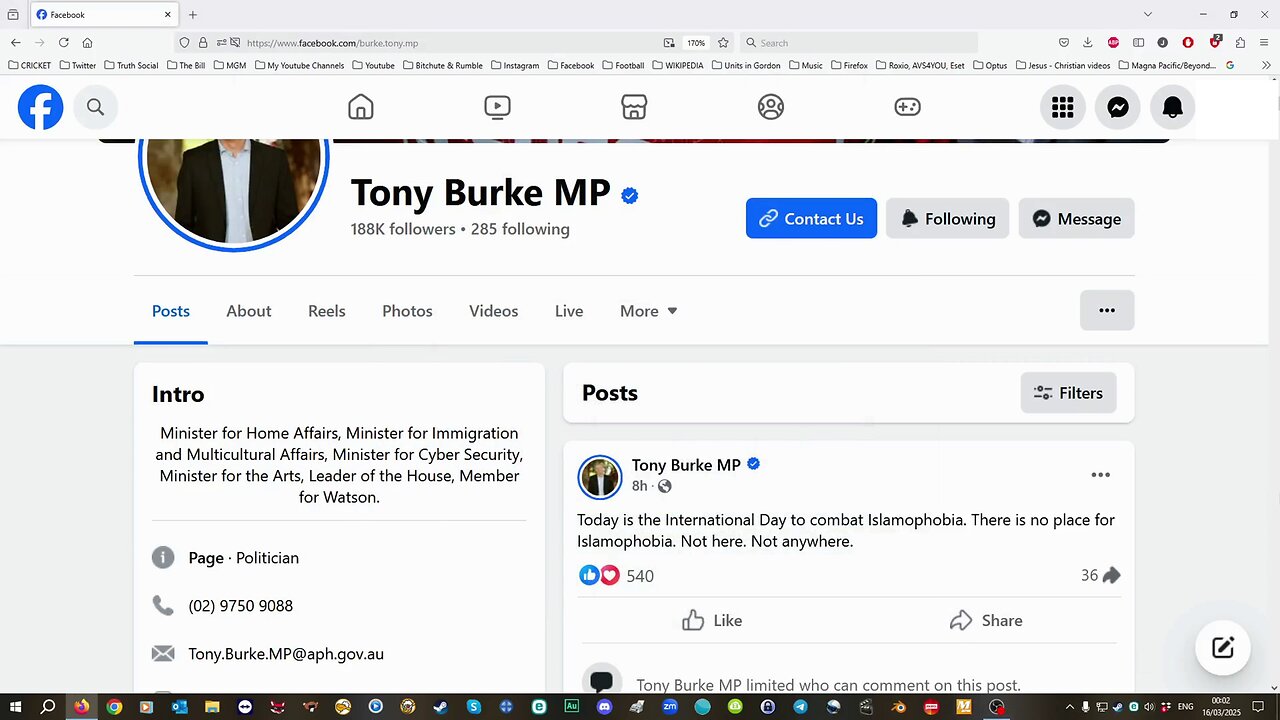This screenshot has width=1280, height=720.
Task: Open the taskbar clock showing 00:02
Action: pyautogui.click(x=1221, y=706)
